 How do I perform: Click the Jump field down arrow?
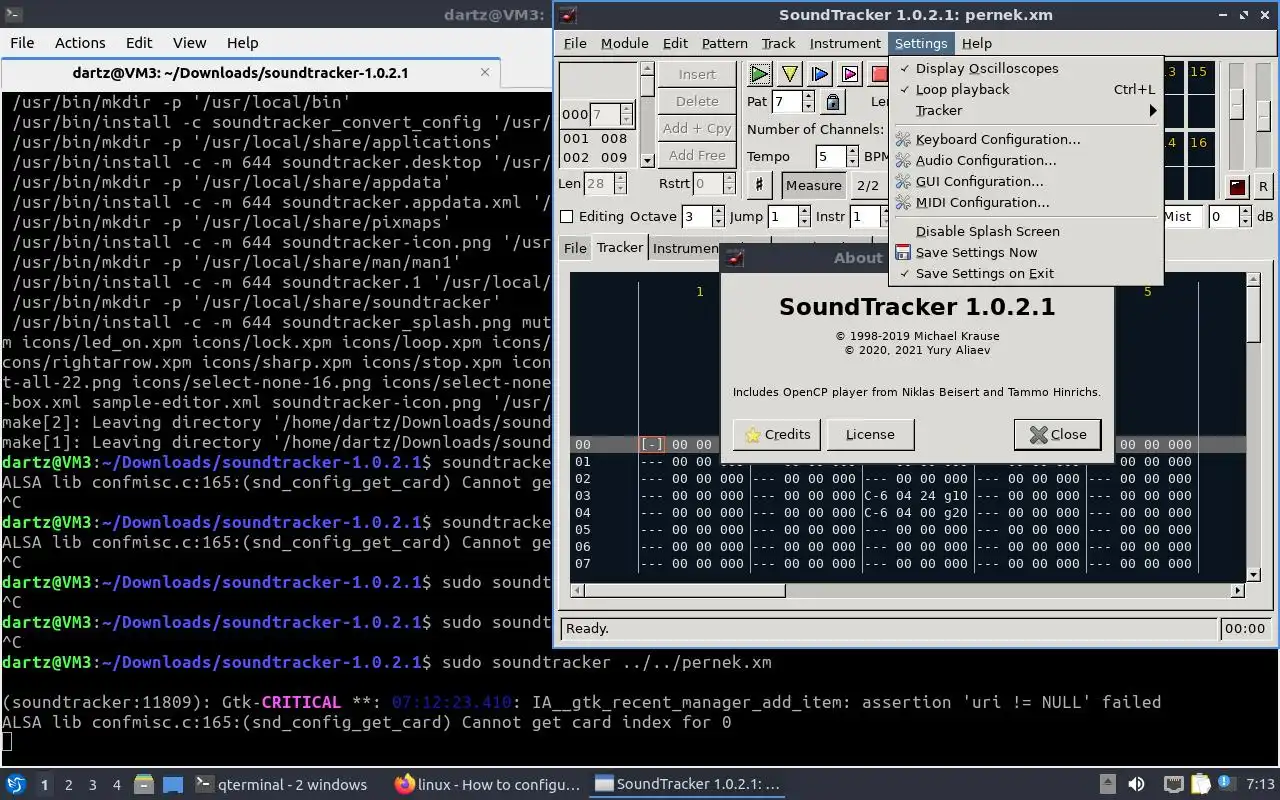click(x=804, y=221)
